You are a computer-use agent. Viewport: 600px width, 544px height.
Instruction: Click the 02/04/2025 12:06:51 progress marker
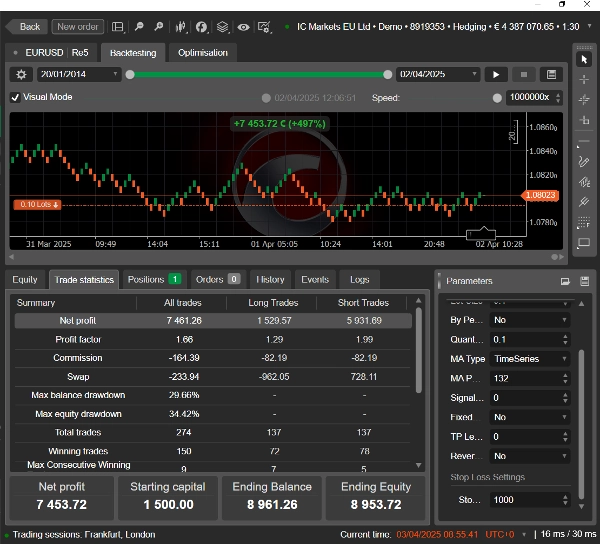click(266, 98)
